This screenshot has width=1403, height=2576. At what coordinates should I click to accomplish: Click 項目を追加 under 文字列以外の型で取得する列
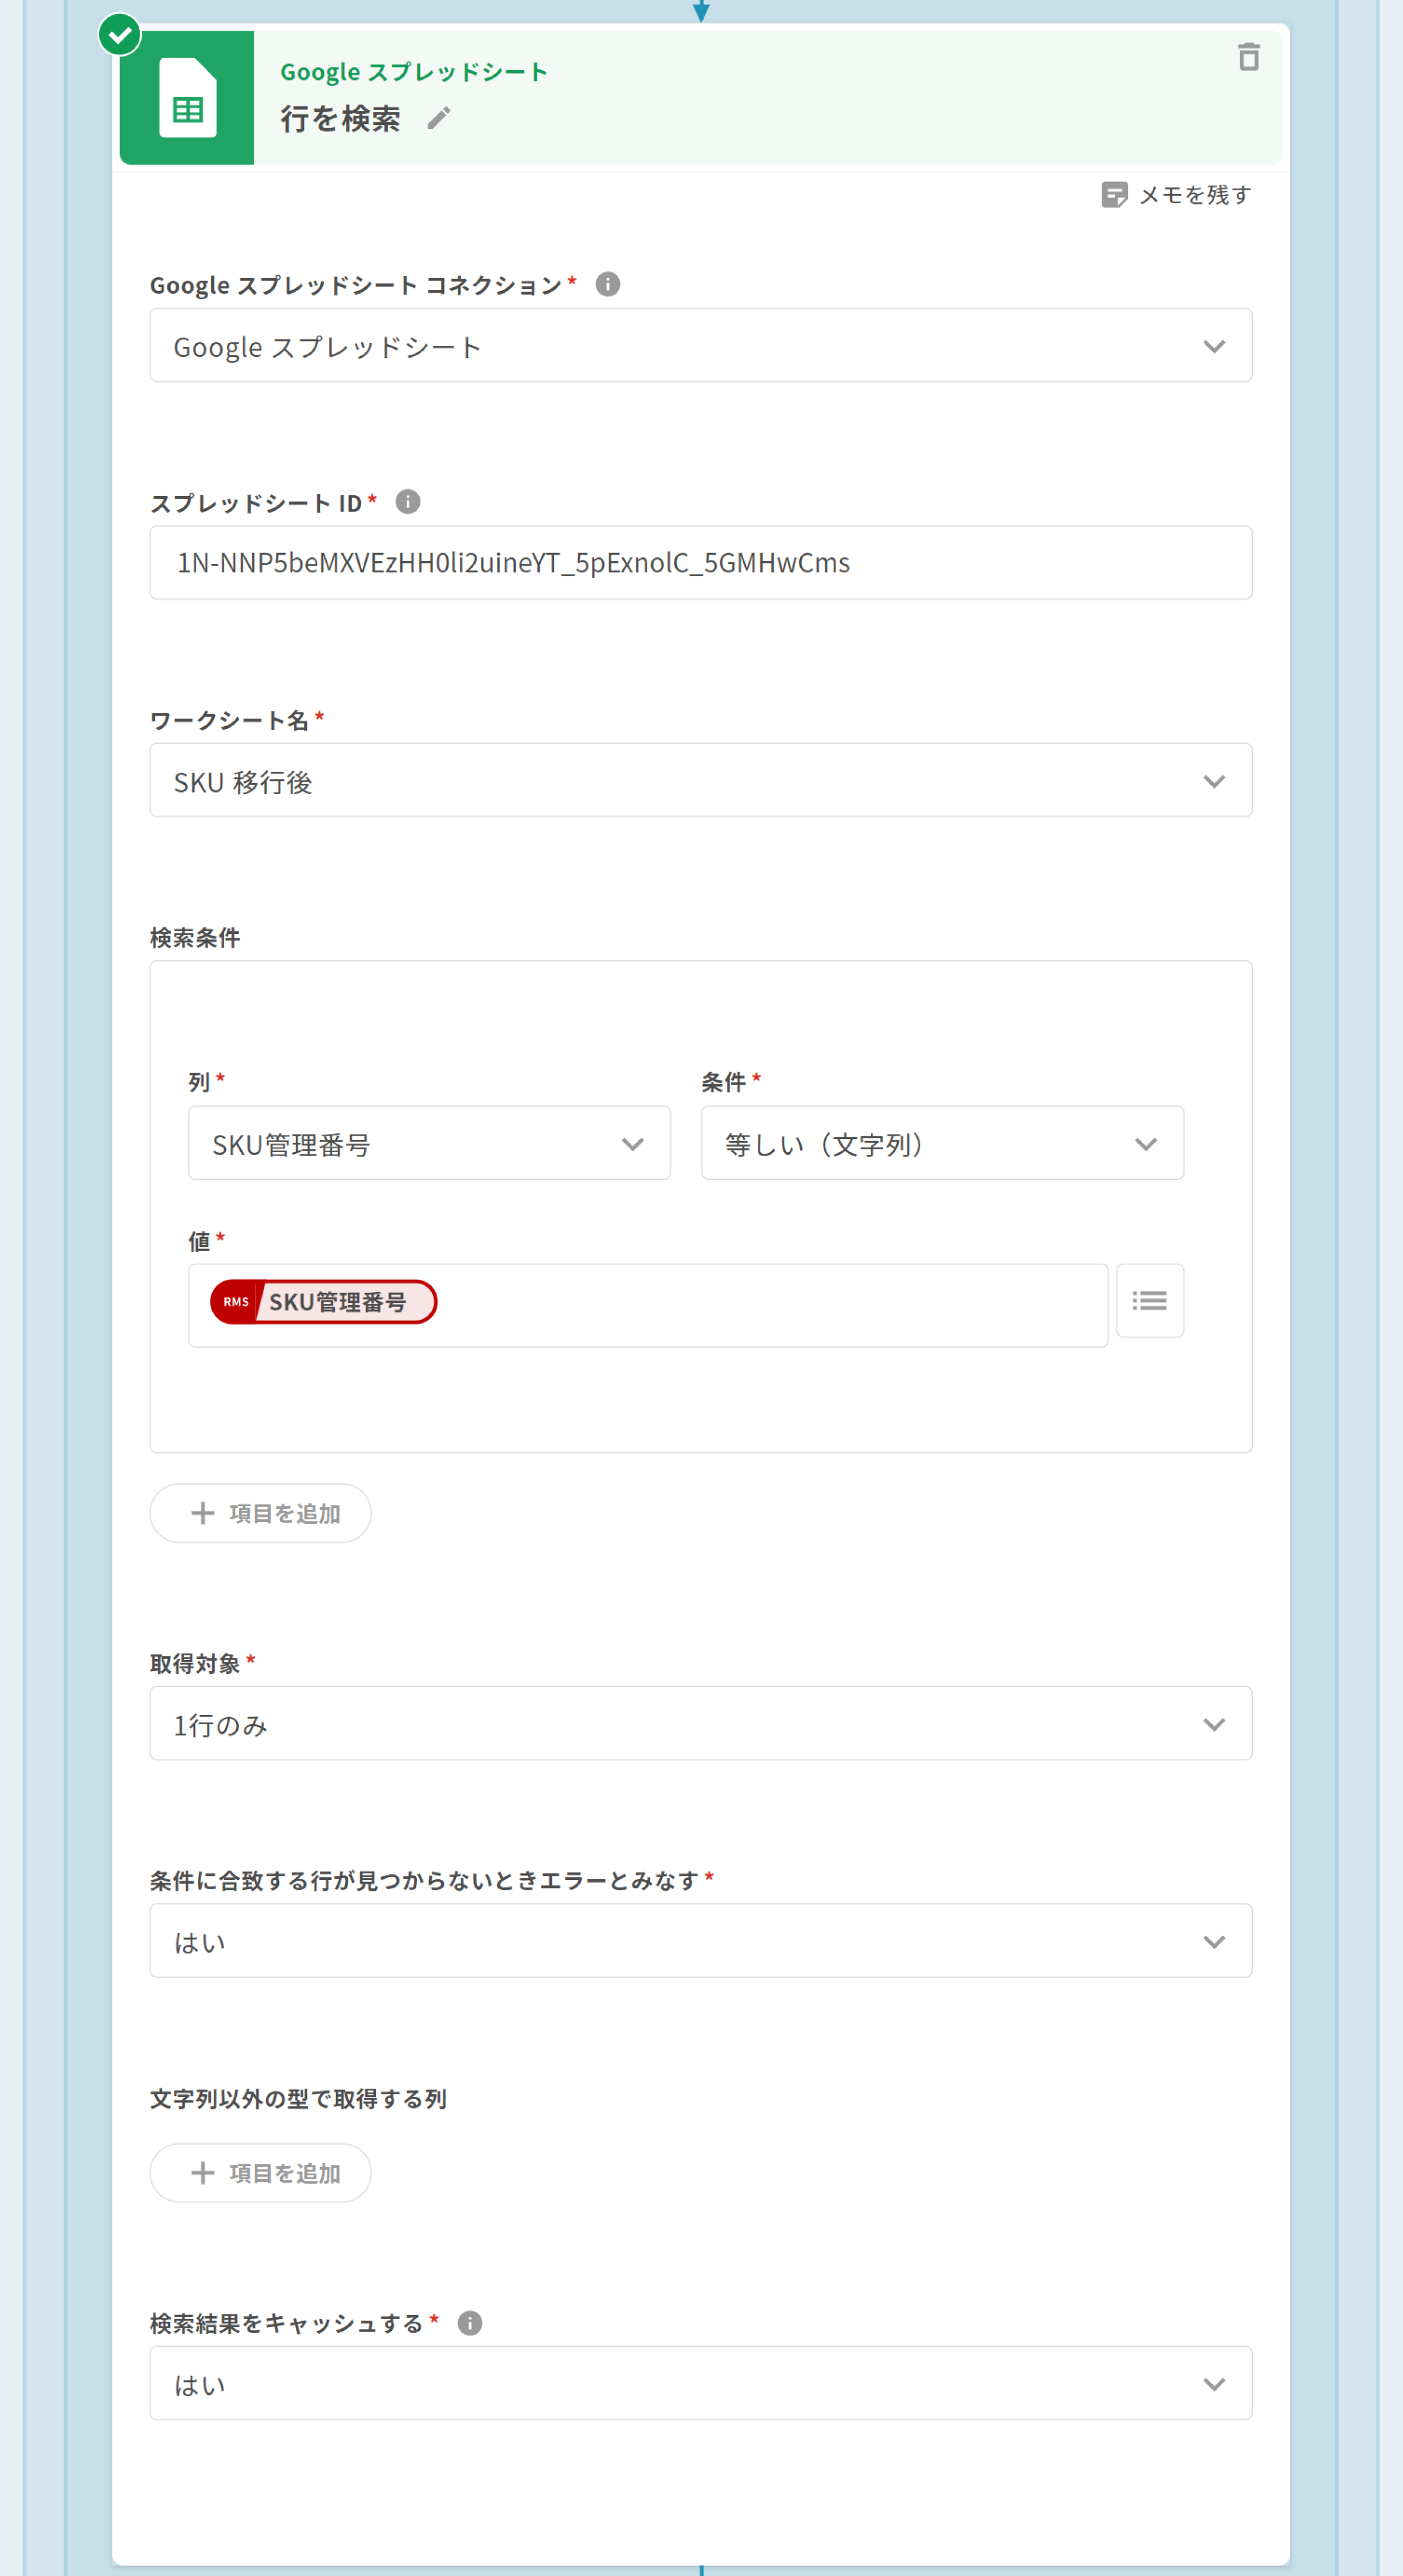point(261,2173)
